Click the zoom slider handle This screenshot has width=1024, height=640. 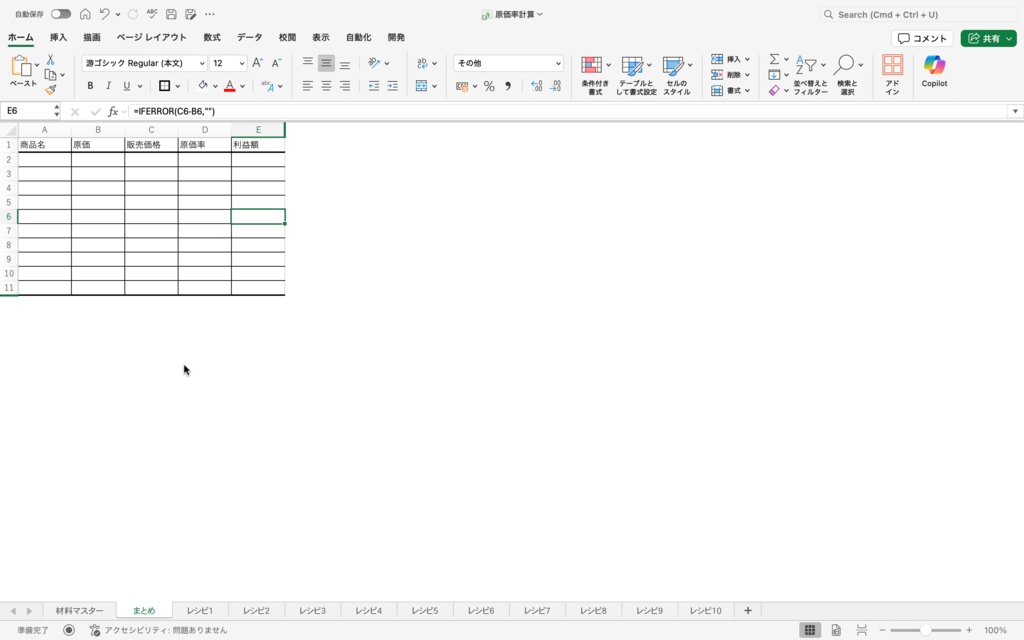pos(925,630)
